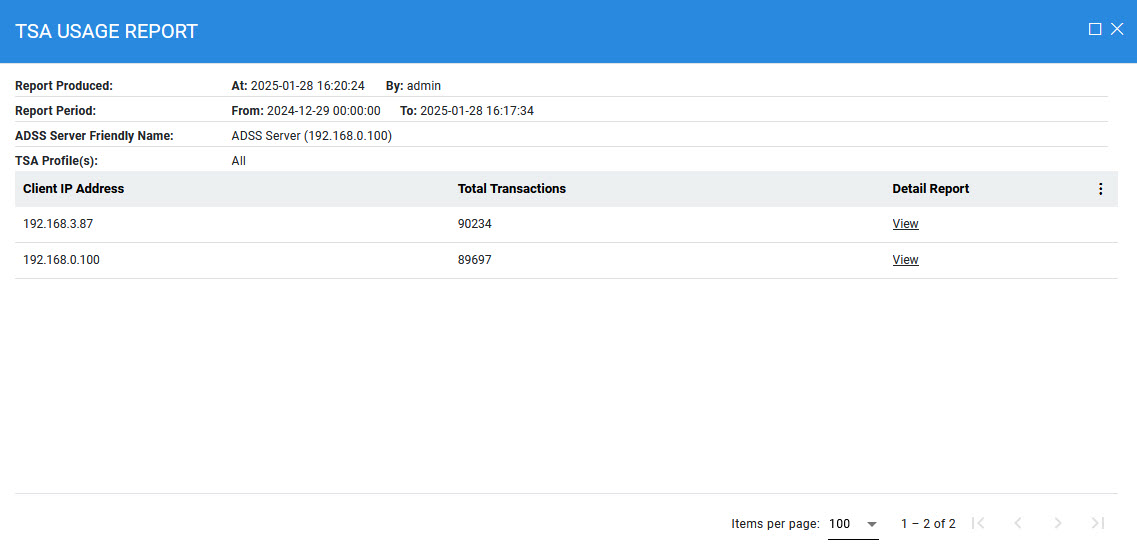Close the TSA Usage Report dialog
The height and width of the screenshot is (547, 1137).
(x=1117, y=29)
